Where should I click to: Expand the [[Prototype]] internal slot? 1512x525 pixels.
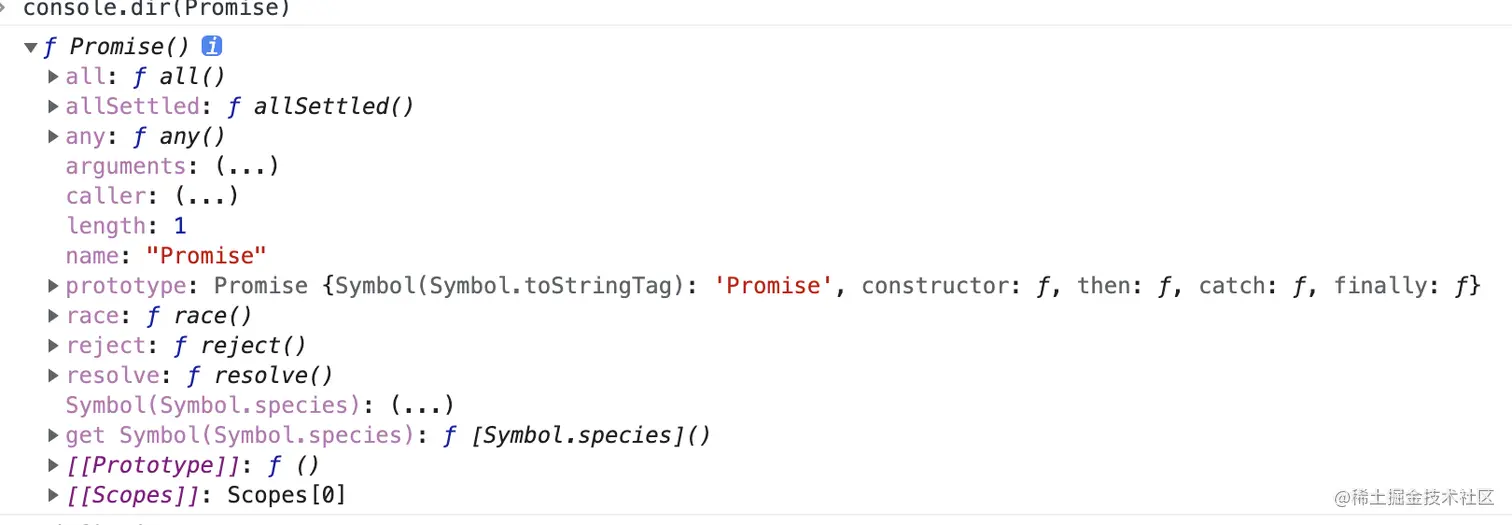click(x=53, y=466)
